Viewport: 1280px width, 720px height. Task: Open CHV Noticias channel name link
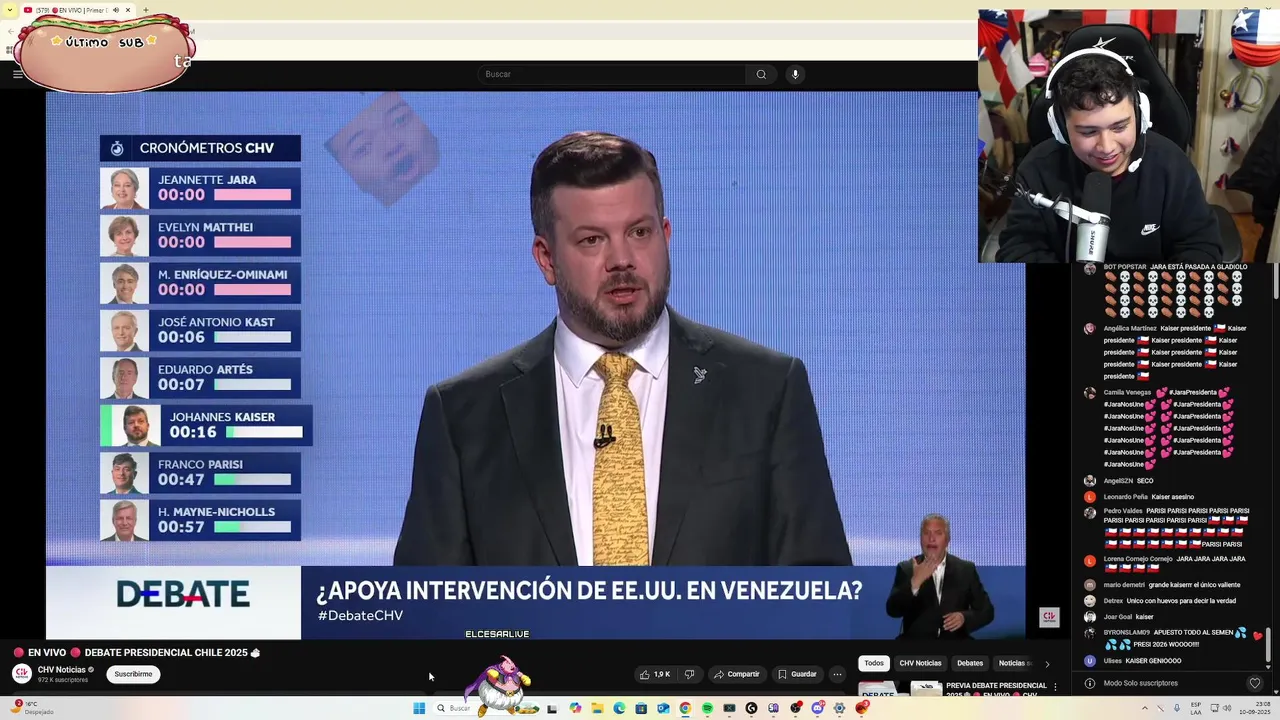point(62,670)
